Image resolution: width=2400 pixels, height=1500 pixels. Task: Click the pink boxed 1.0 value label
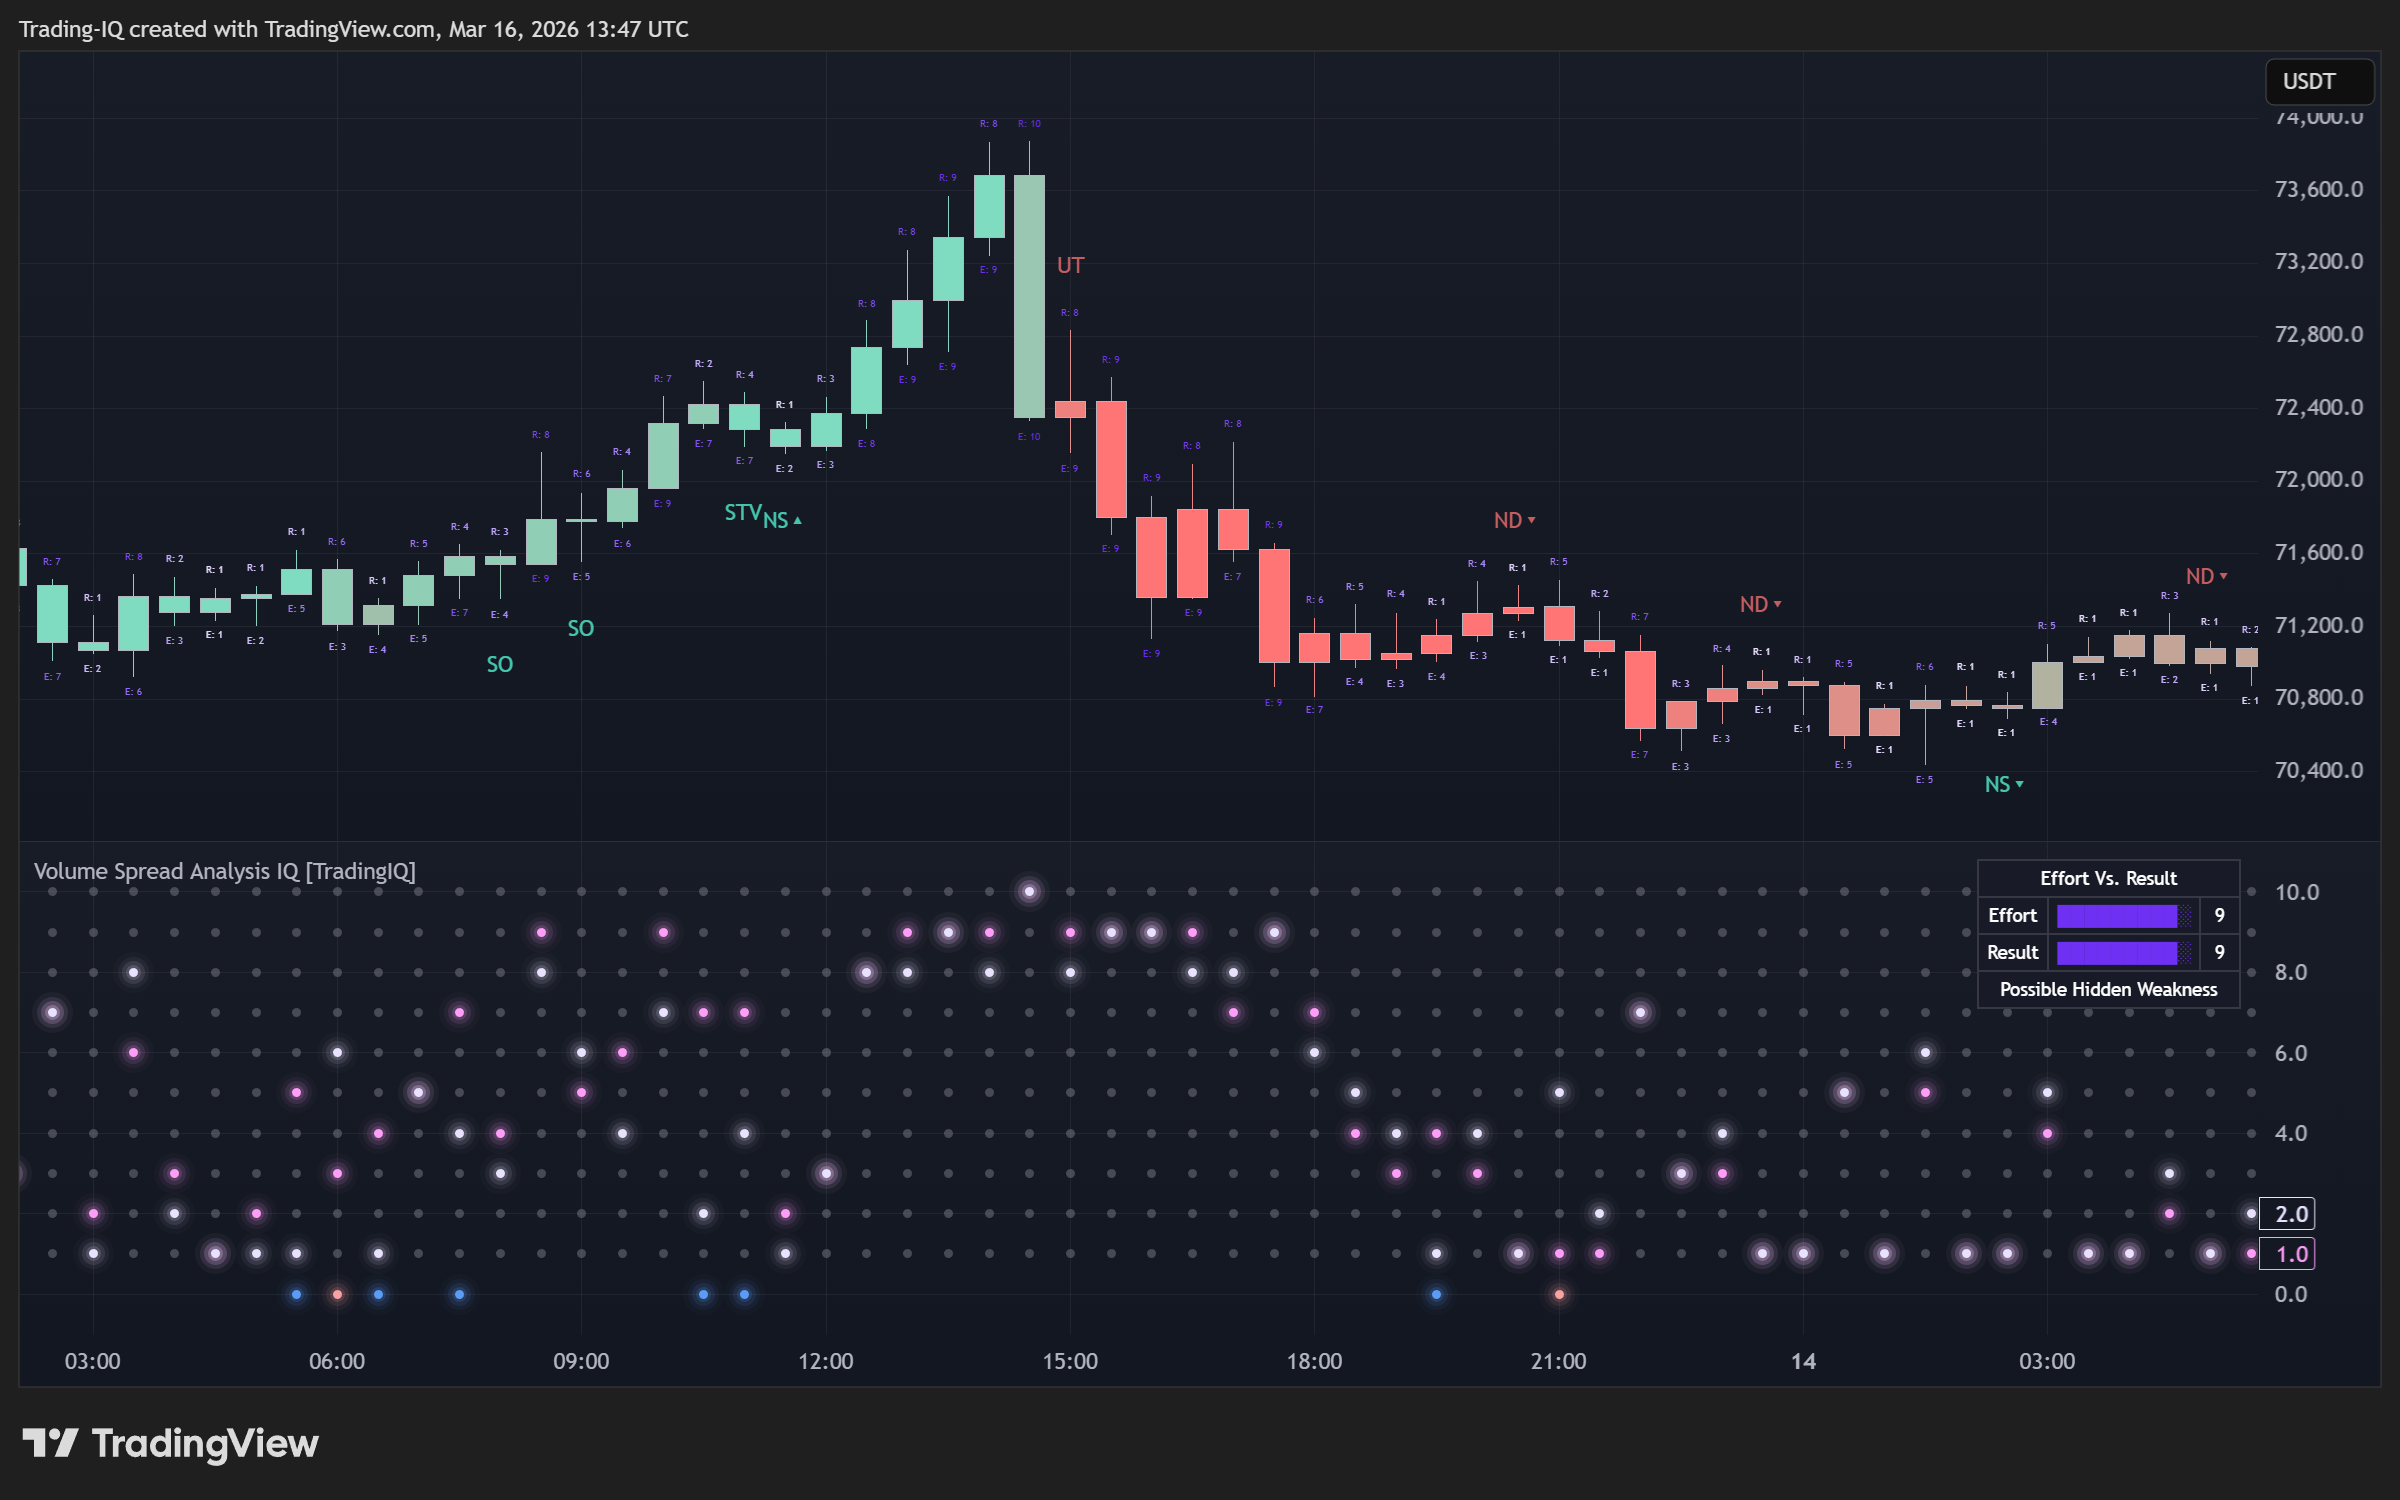(x=2289, y=1254)
